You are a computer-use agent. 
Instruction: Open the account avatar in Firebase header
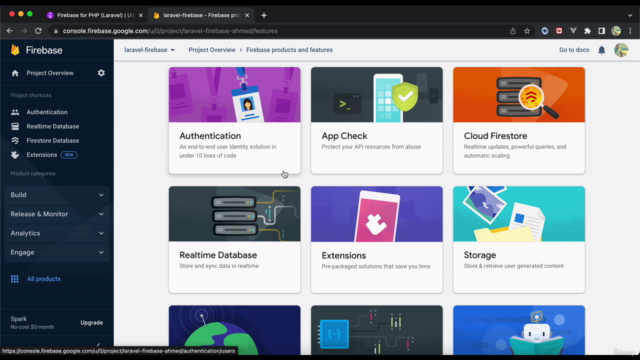(x=621, y=50)
